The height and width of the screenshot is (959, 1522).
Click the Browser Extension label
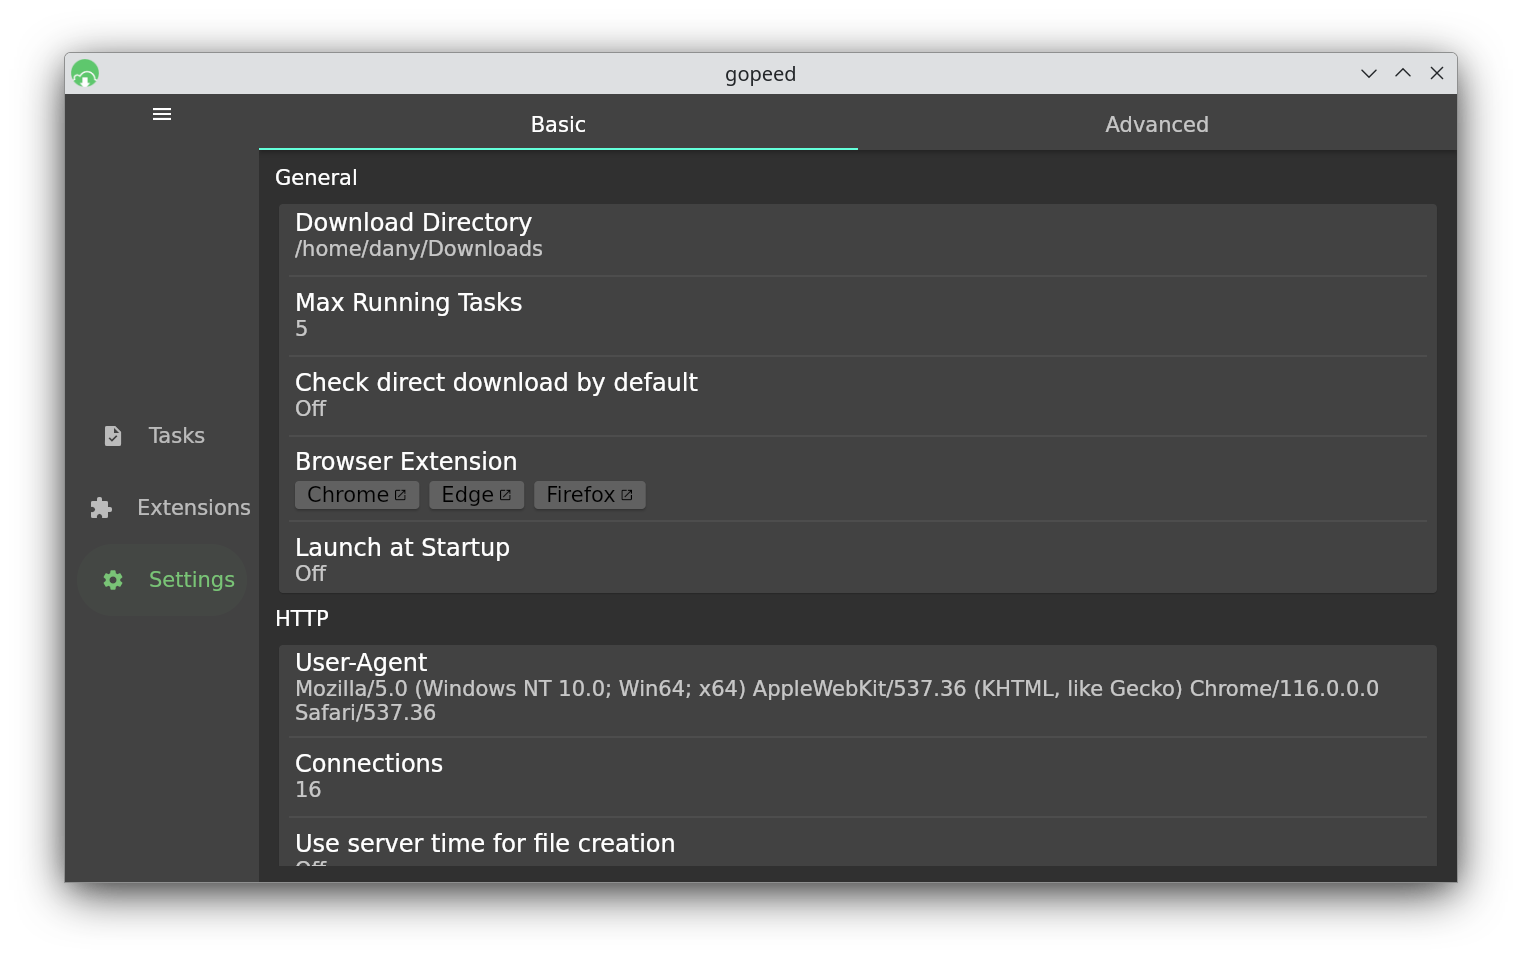406,462
